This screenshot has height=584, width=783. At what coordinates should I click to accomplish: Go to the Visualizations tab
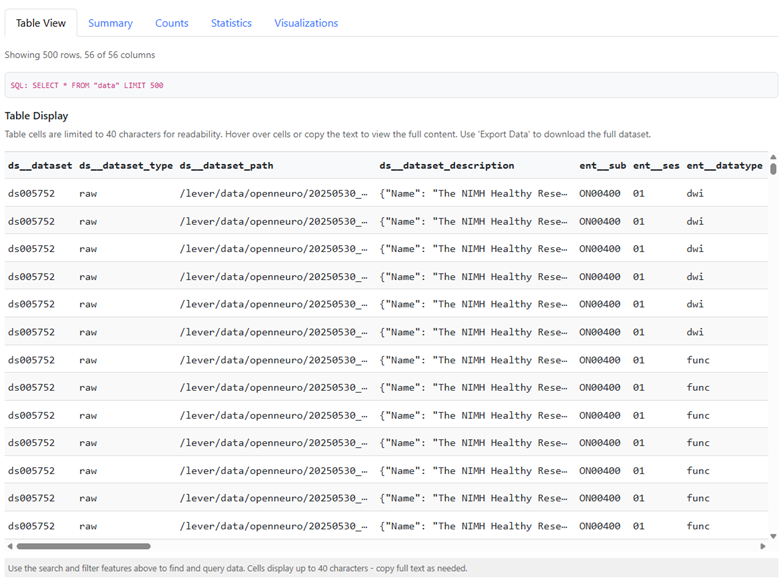click(x=306, y=23)
